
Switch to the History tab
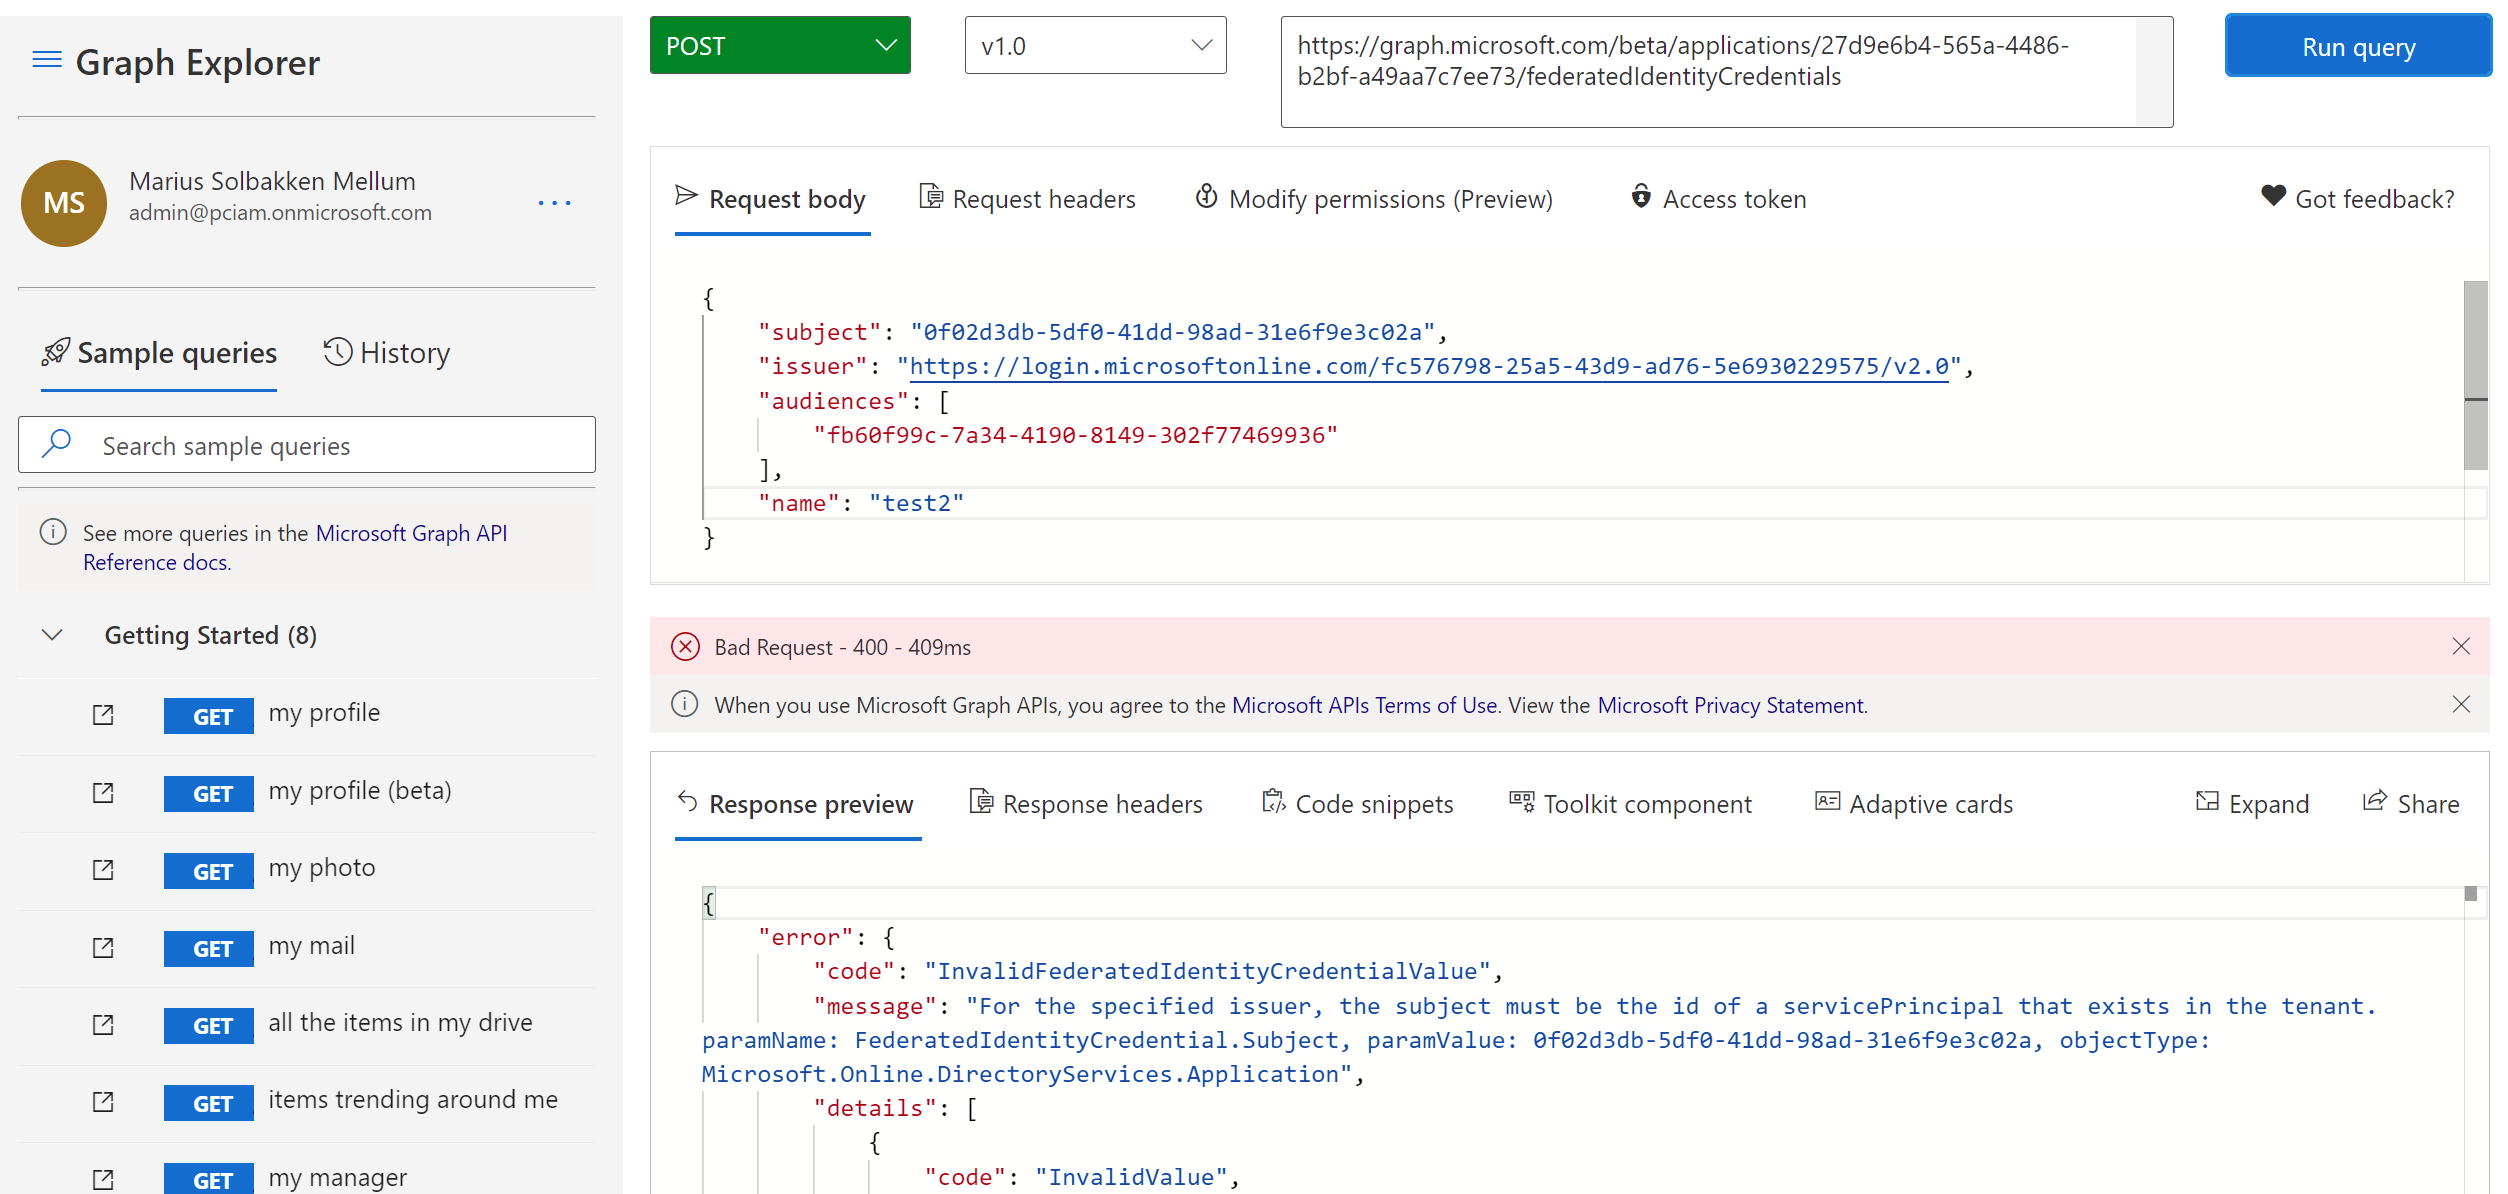(387, 353)
